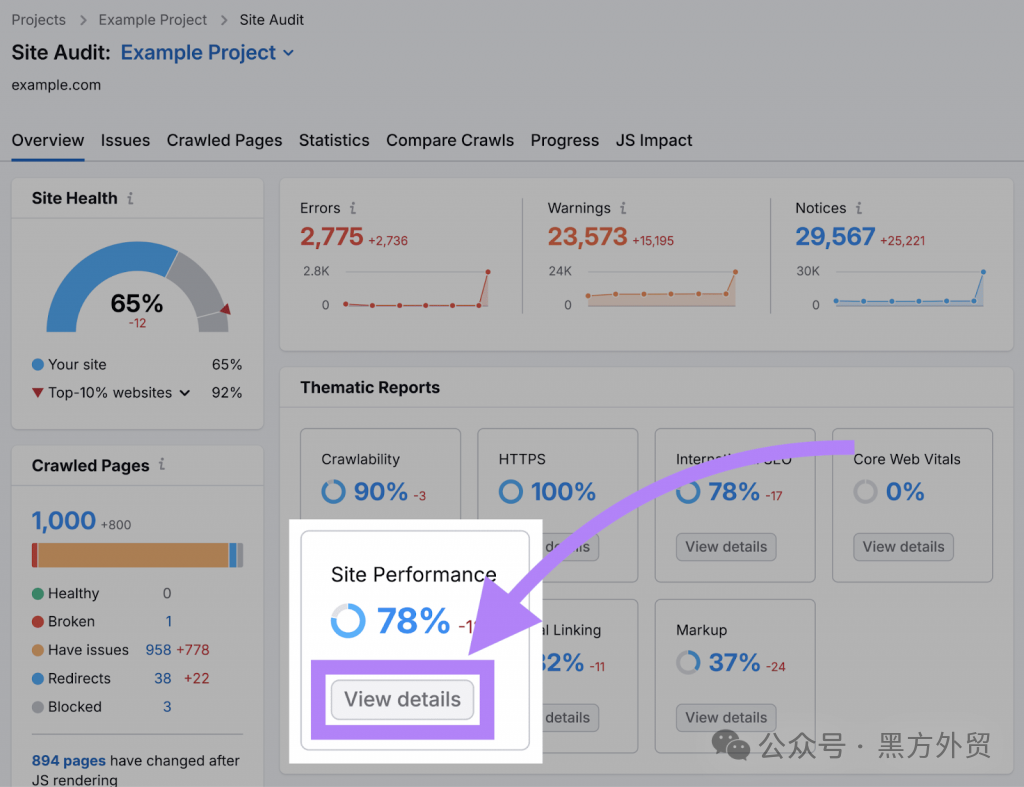Go to the Projects breadcrumb

(39, 20)
